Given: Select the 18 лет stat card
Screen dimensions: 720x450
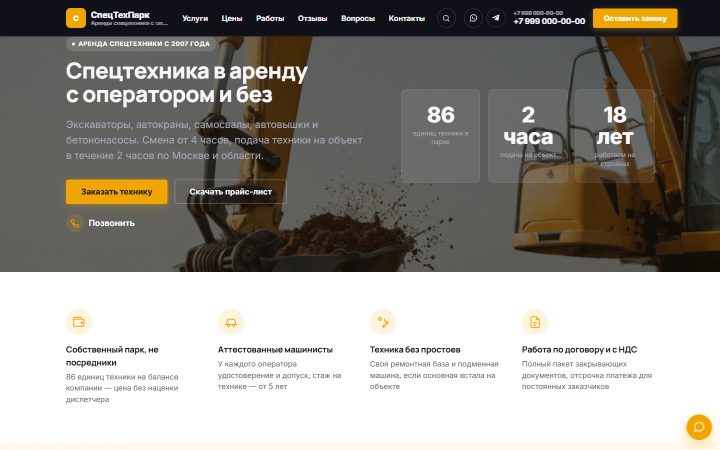Looking at the screenshot, I should click(614, 136).
